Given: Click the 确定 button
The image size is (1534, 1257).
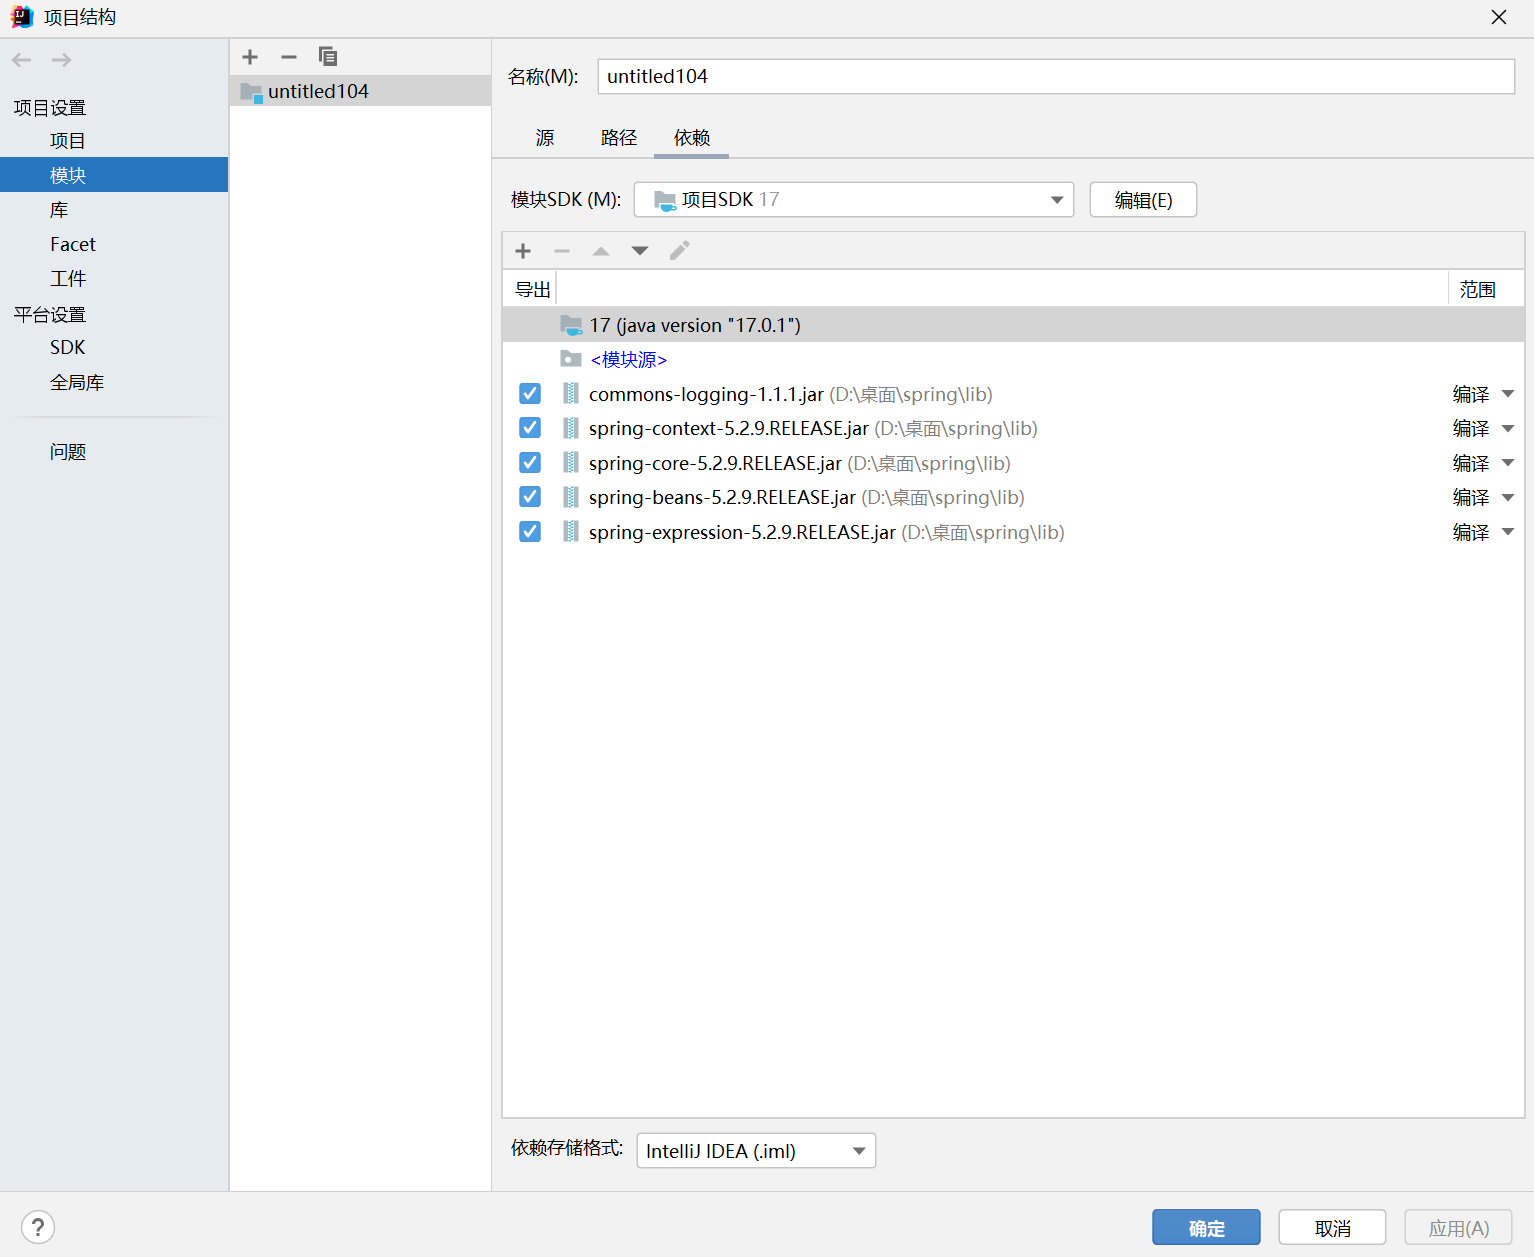Looking at the screenshot, I should point(1206,1228).
